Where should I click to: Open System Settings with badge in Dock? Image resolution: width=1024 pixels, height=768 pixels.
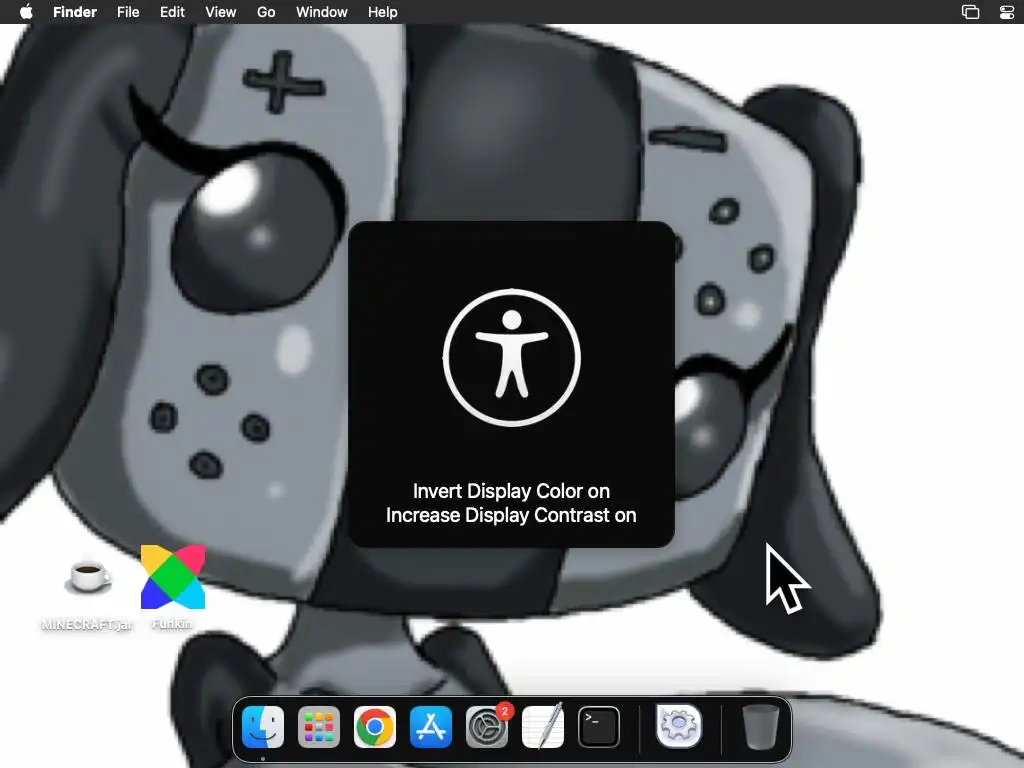tap(487, 727)
